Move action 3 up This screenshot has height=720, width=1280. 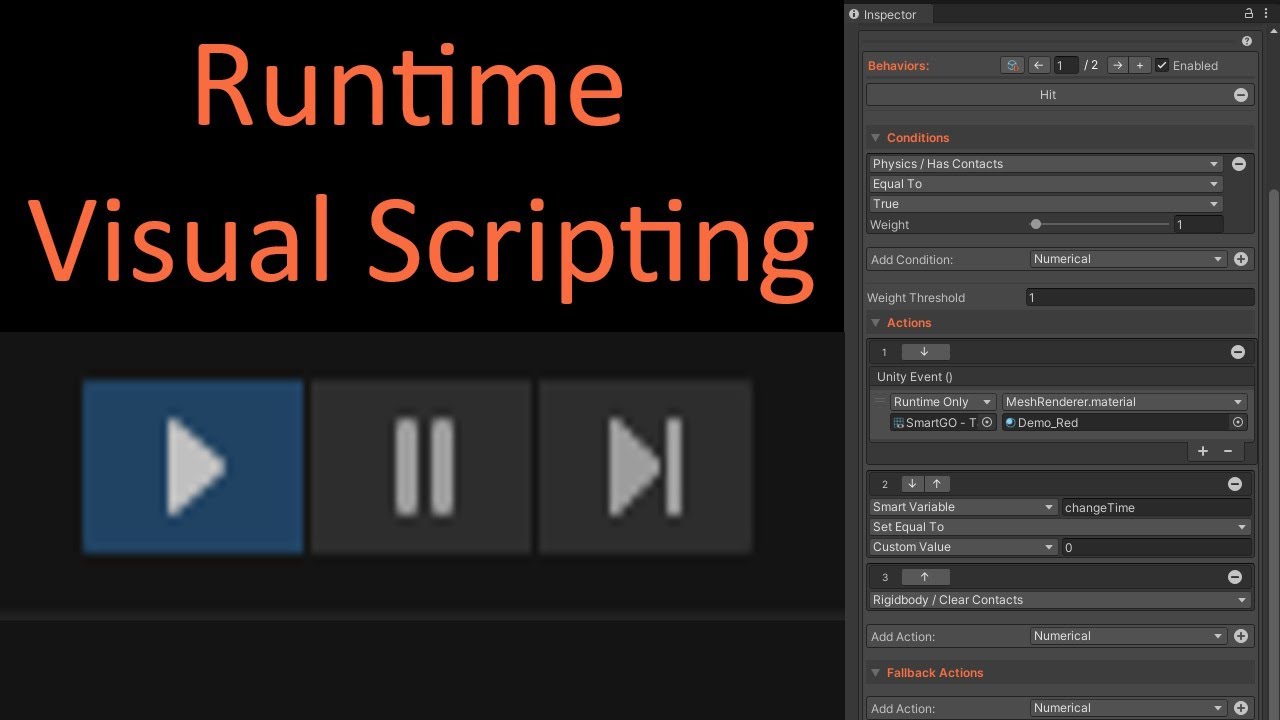click(925, 577)
